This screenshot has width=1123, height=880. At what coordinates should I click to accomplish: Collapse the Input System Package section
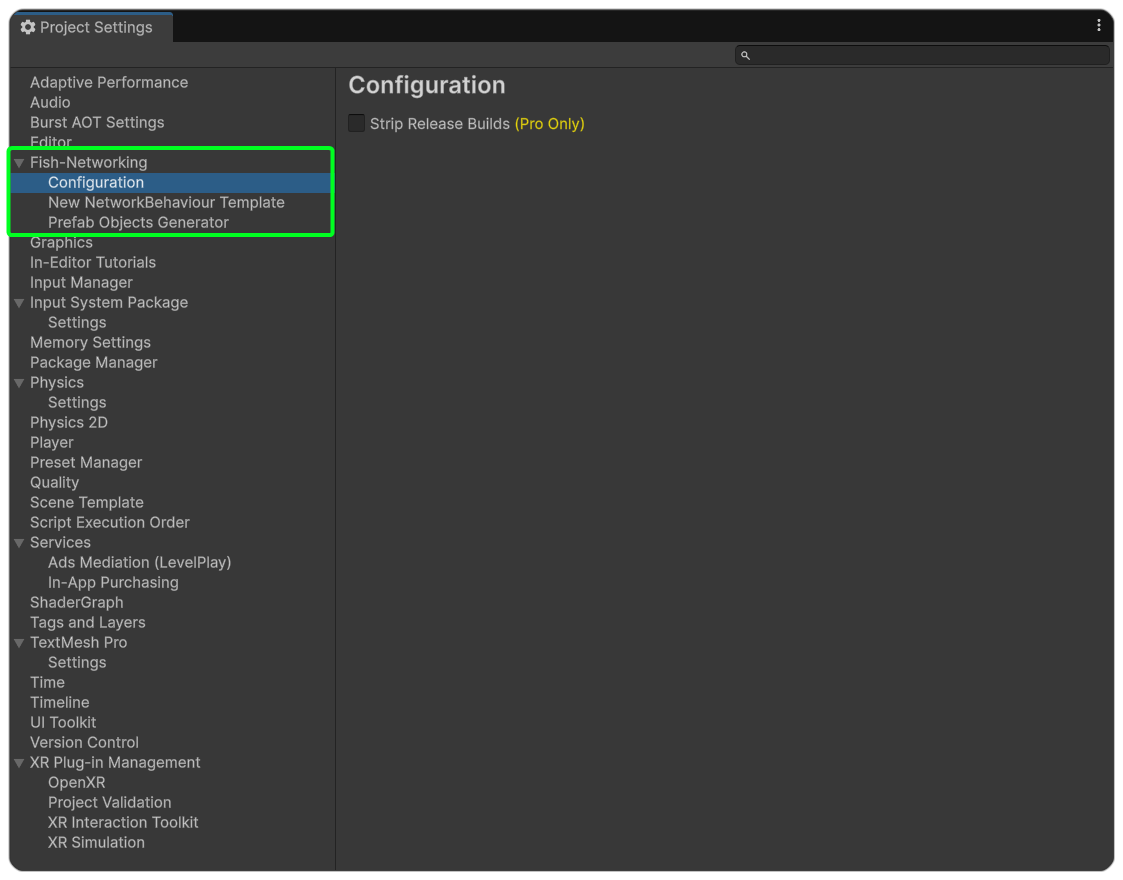[x=19, y=302]
